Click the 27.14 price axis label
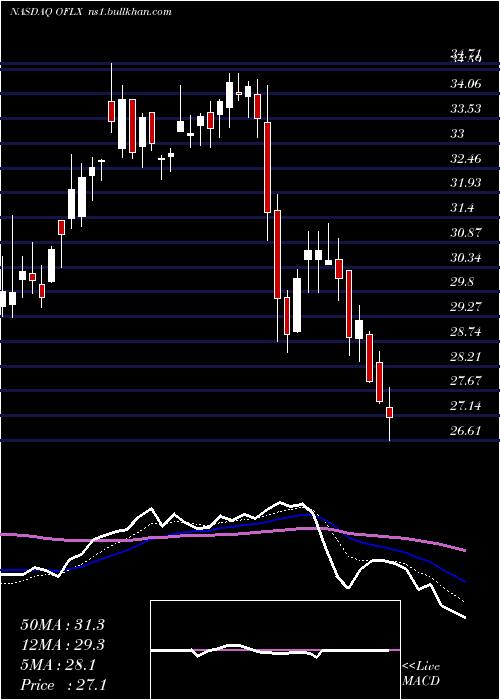Viewport: 500px width, 700px height. (x=466, y=406)
